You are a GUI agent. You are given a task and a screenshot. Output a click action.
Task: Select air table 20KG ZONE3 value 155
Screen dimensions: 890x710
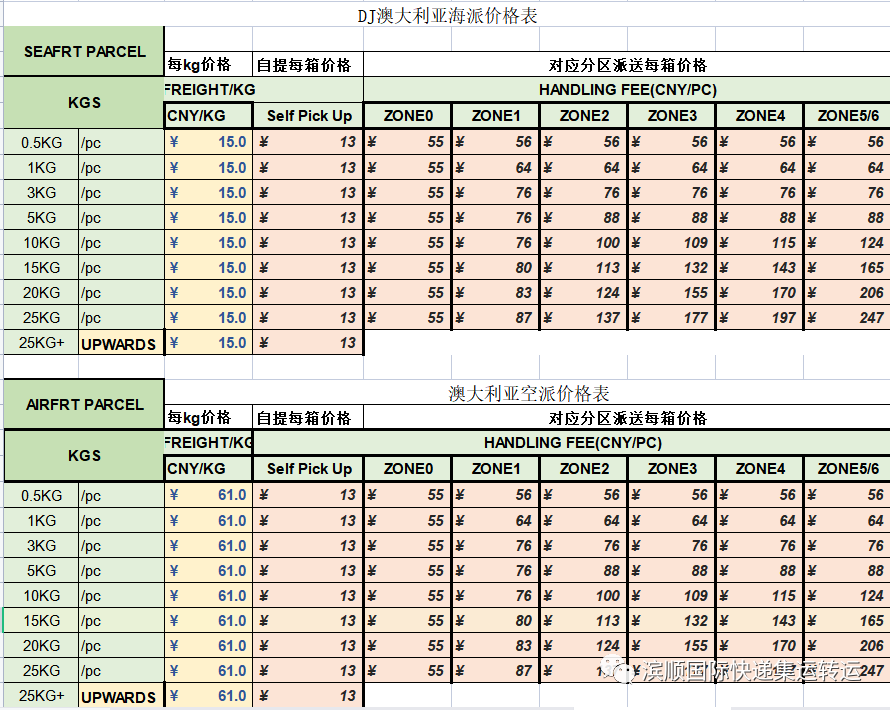[x=671, y=645]
